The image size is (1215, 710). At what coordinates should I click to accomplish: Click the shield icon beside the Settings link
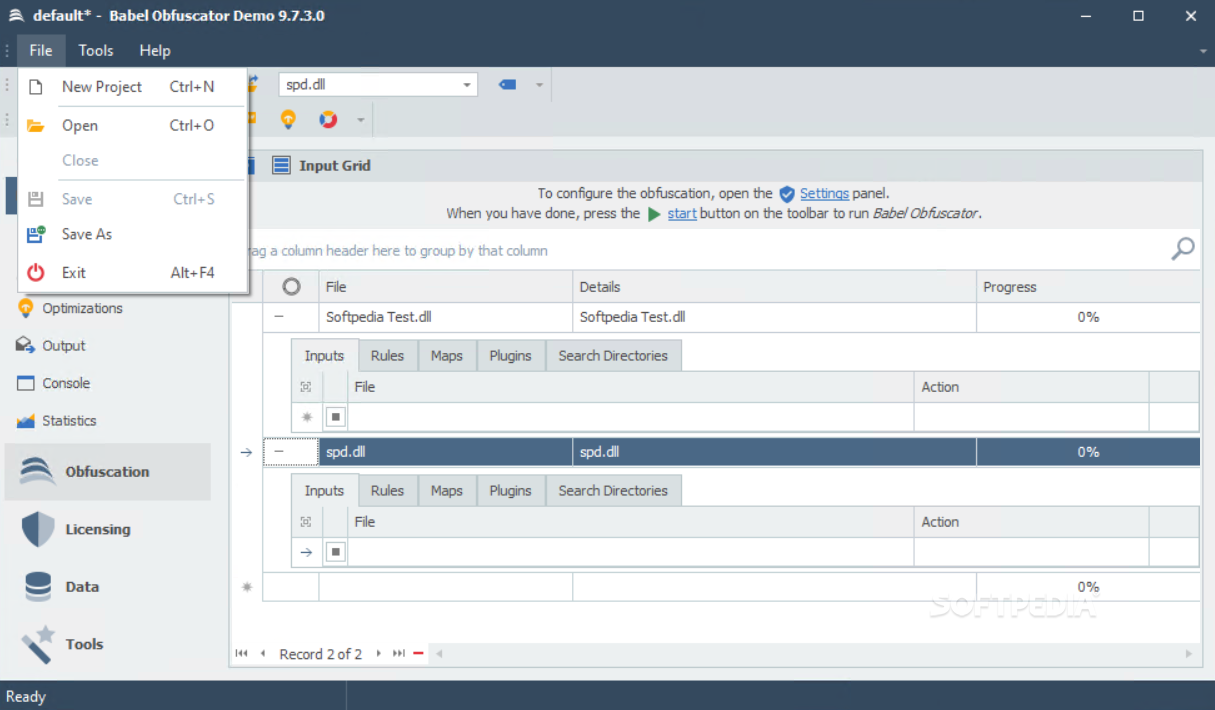[x=787, y=194]
